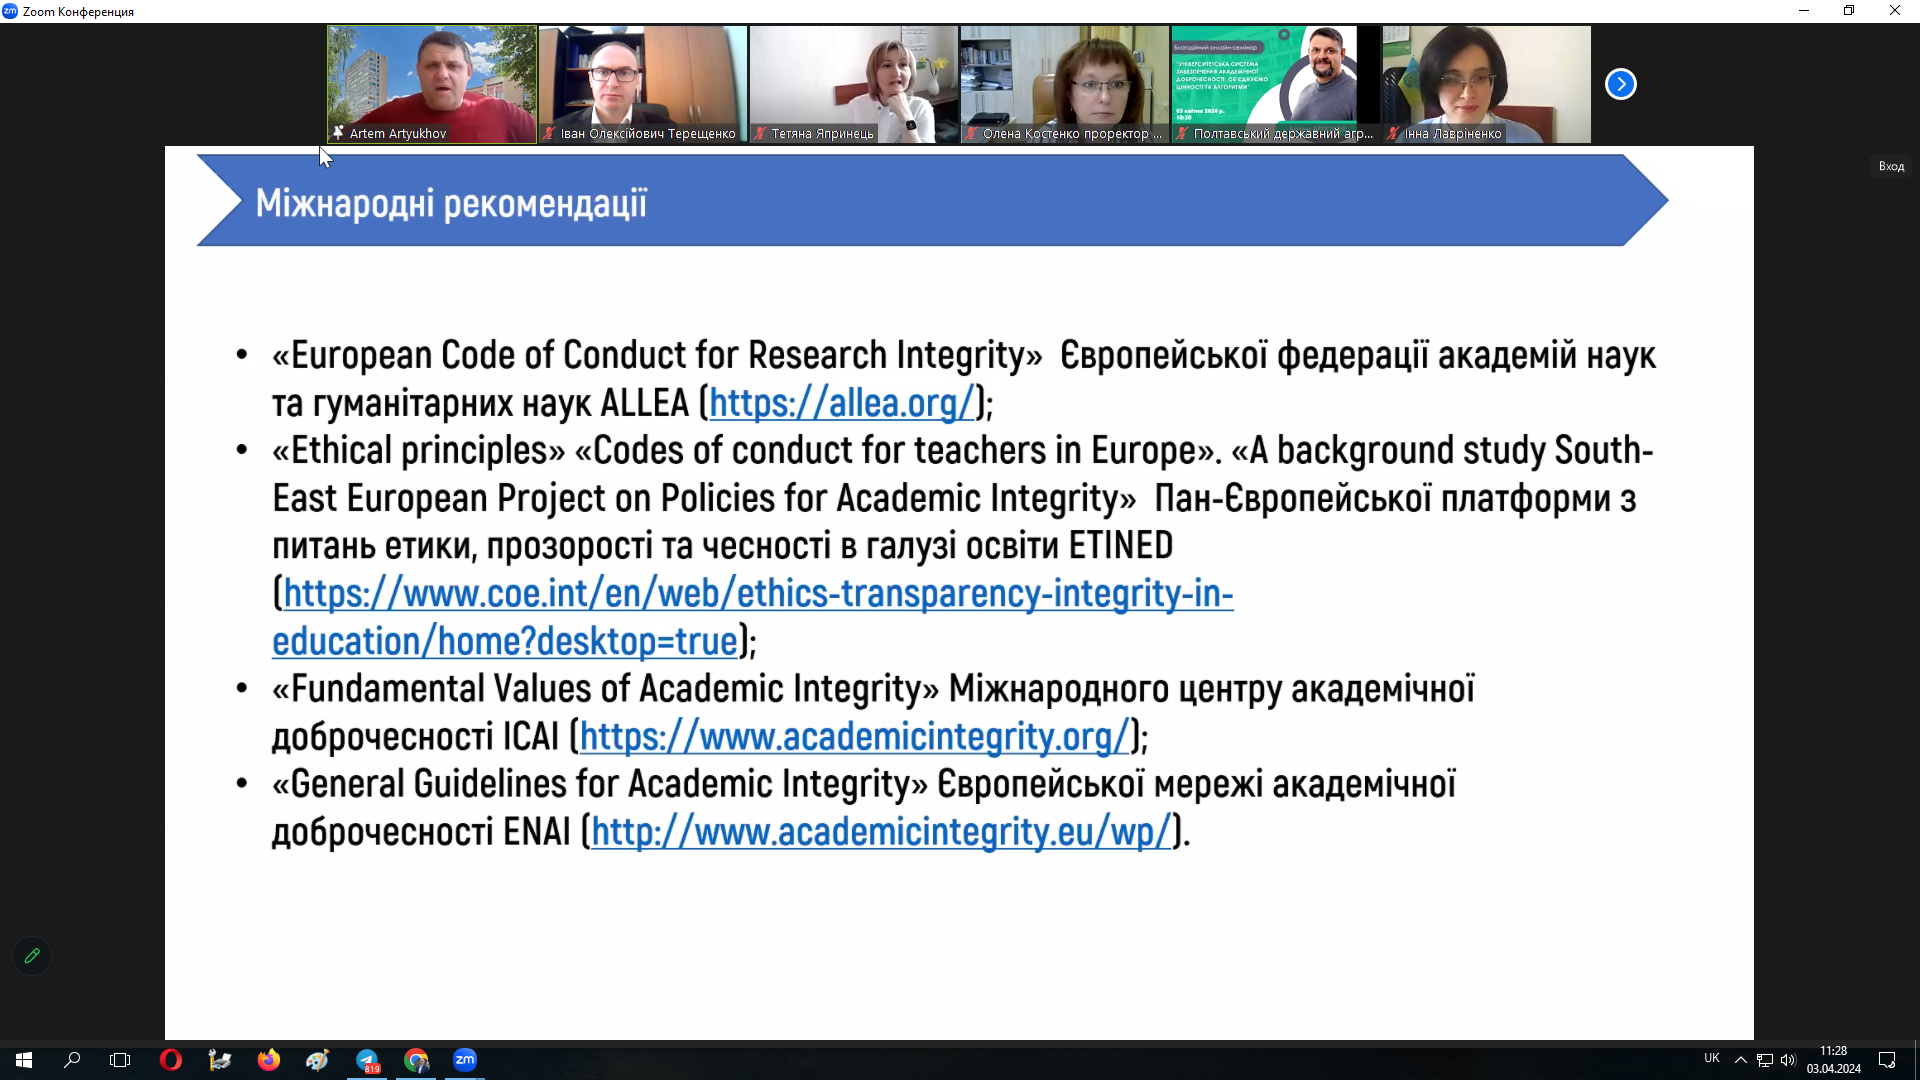This screenshot has width=1920, height=1080.
Task: Open the allea.org link
Action: [x=841, y=403]
